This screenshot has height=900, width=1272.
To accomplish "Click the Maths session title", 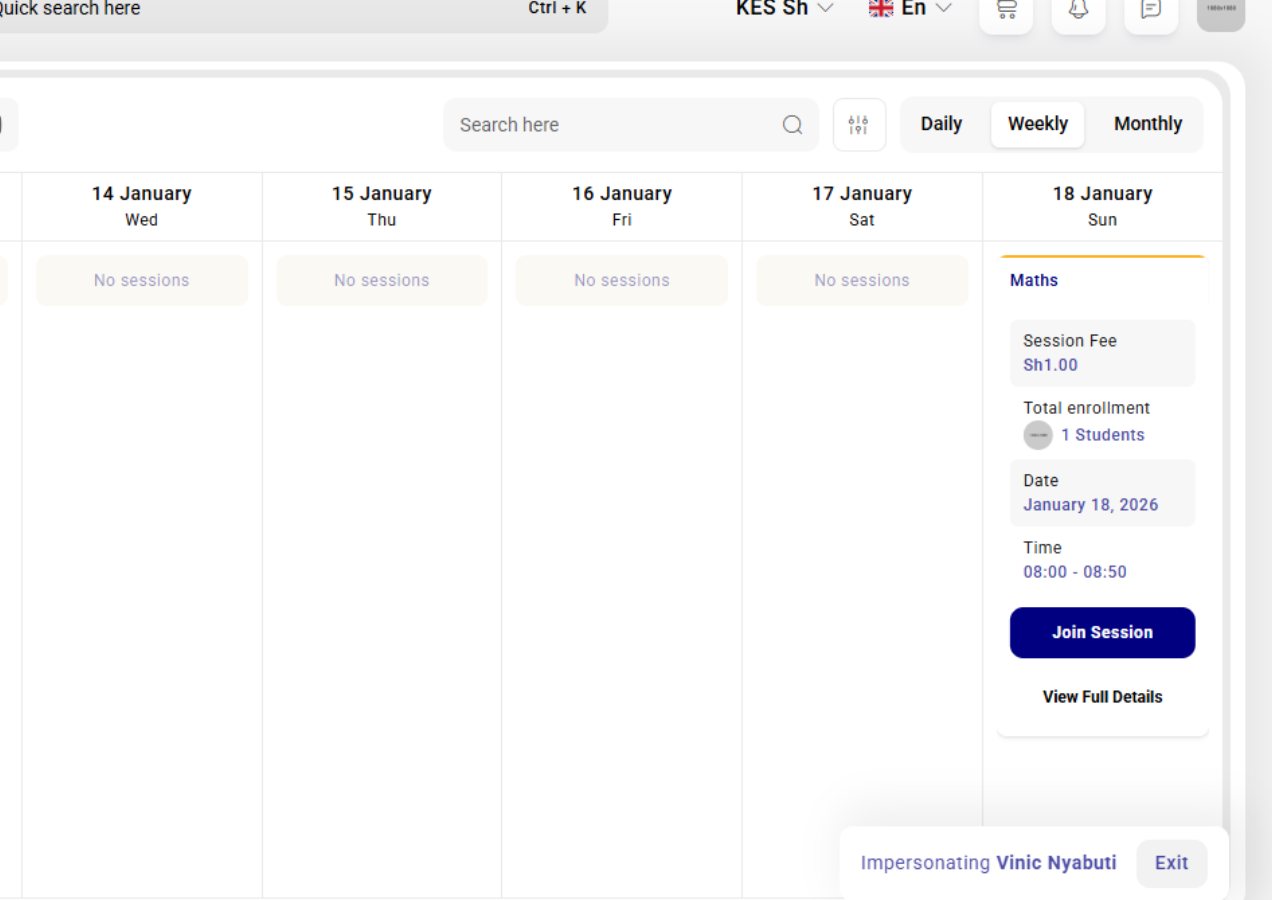I will 1034,281.
